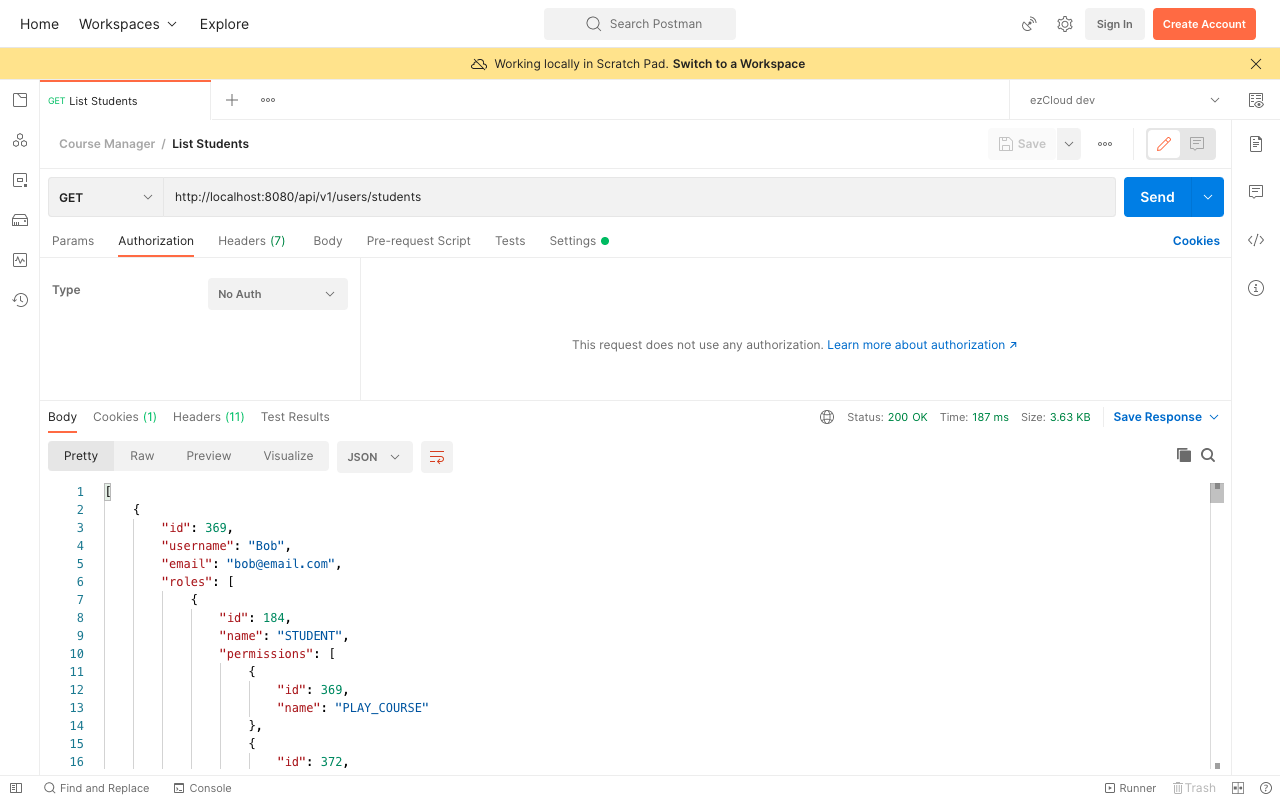Open Settings gear icon in header
The width and height of the screenshot is (1280, 800).
(x=1065, y=24)
